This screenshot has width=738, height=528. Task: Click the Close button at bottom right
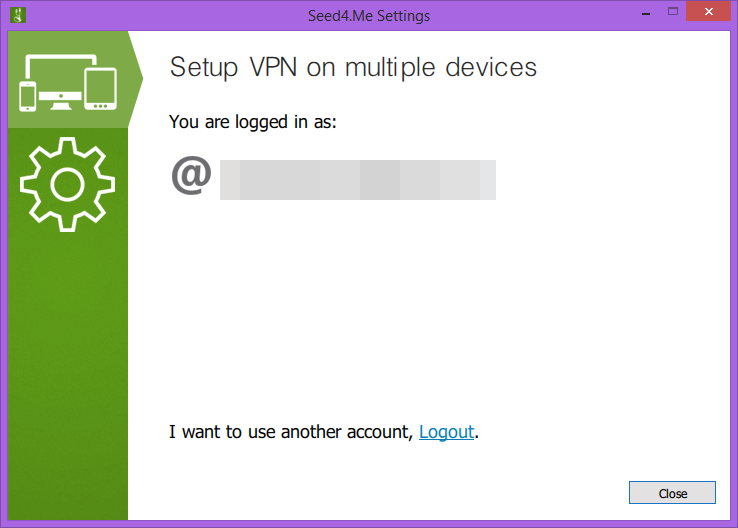coord(672,493)
